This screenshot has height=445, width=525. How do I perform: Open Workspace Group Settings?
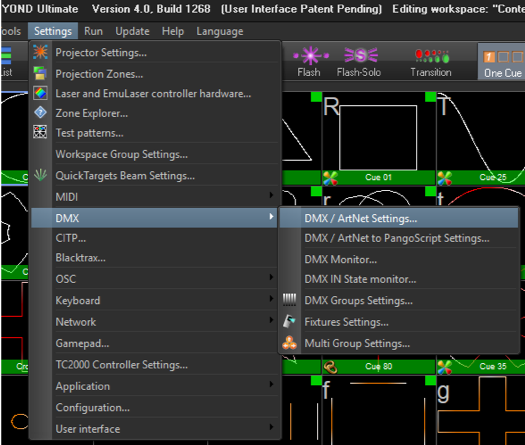(154, 154)
